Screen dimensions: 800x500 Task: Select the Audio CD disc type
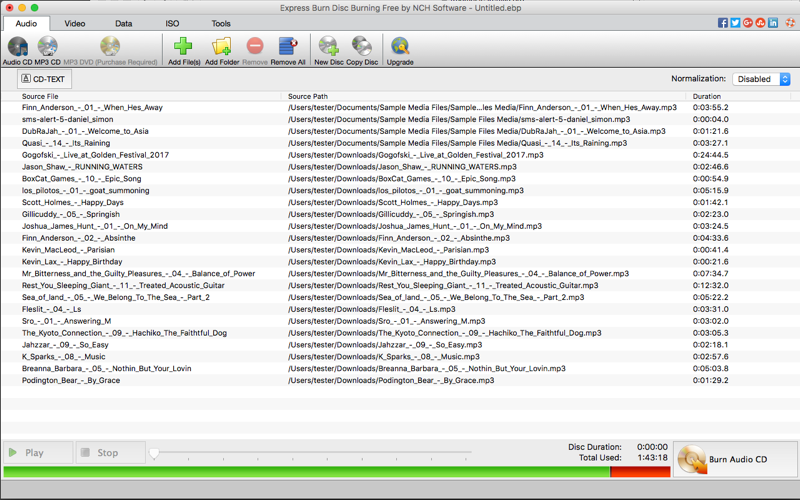coord(17,48)
